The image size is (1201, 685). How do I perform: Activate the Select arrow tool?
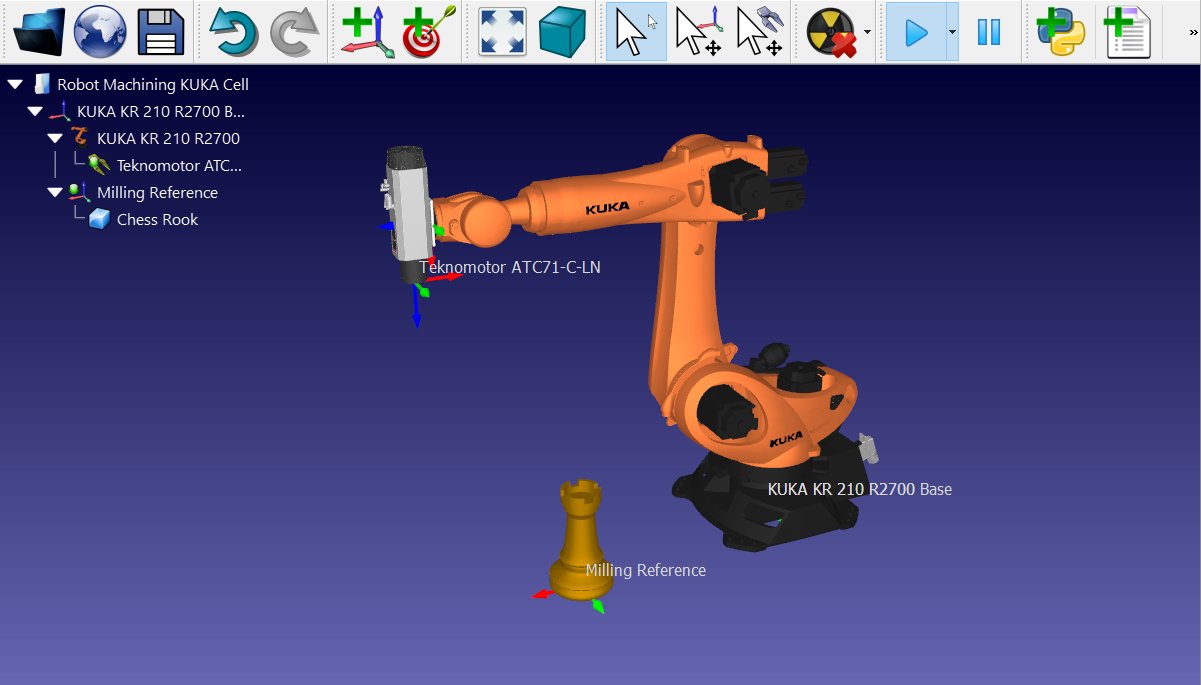coord(636,32)
